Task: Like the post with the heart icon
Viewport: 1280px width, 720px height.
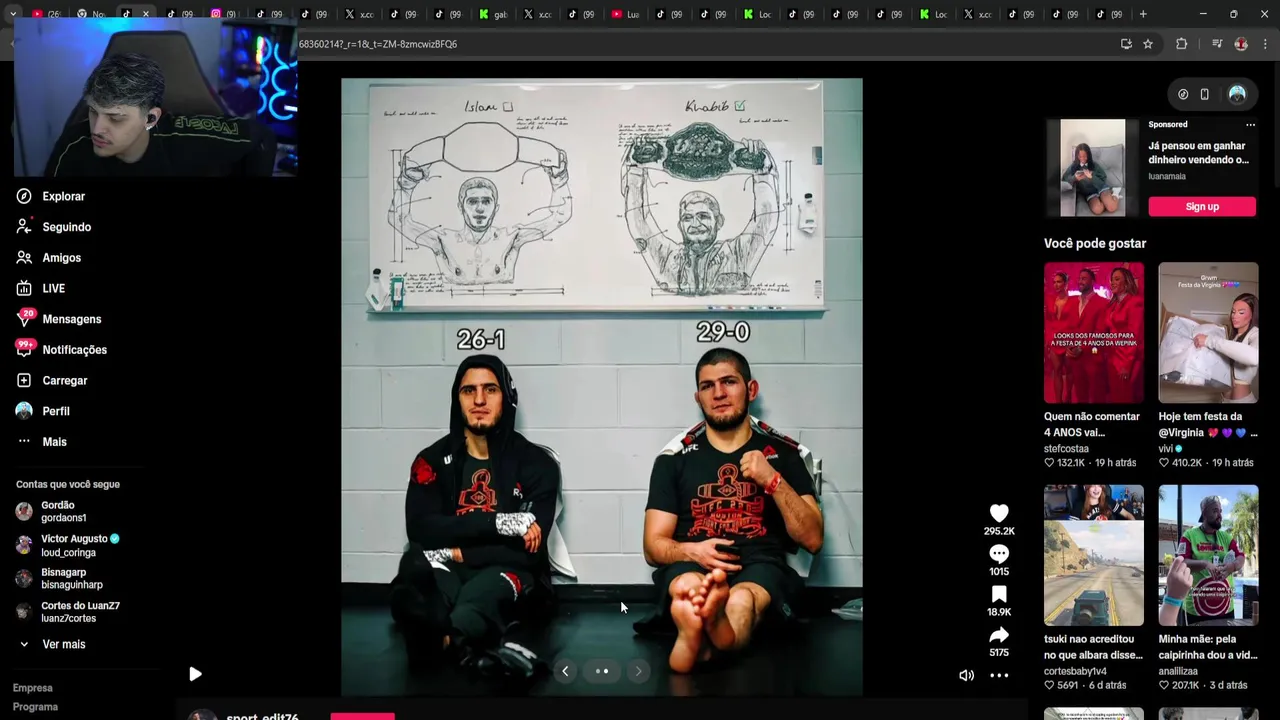Action: click(999, 513)
